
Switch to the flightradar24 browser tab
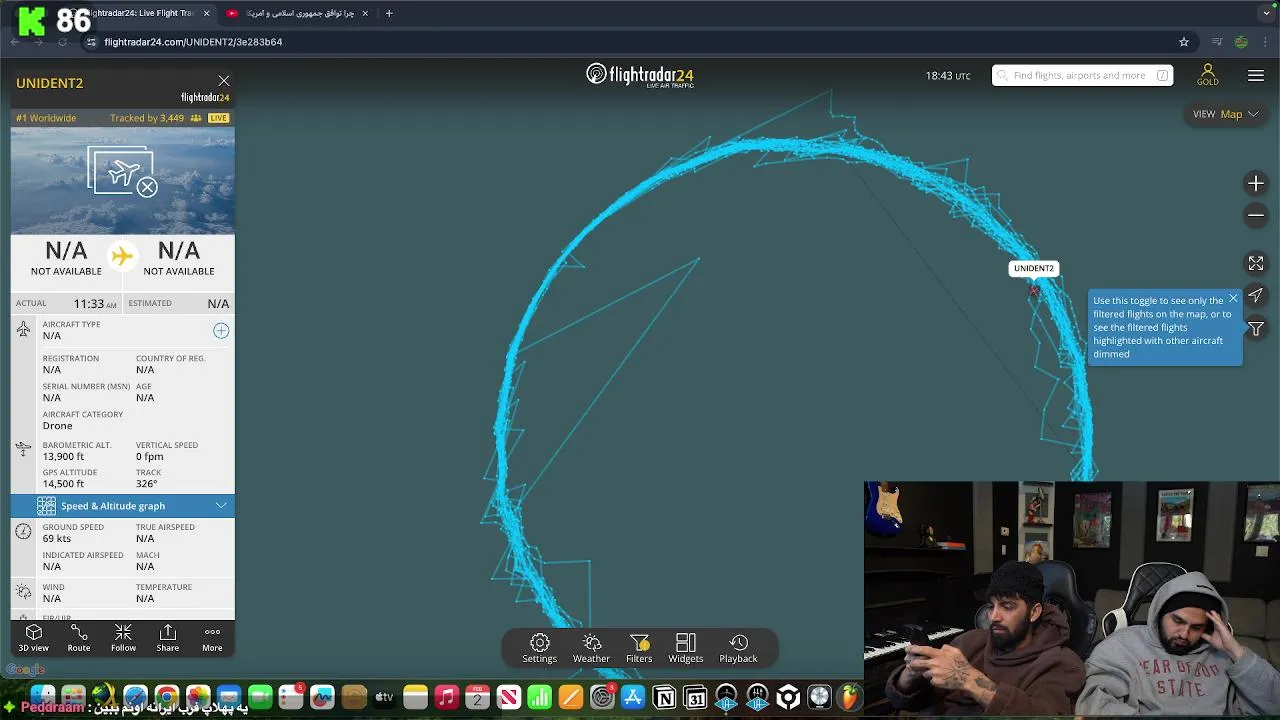pos(140,13)
